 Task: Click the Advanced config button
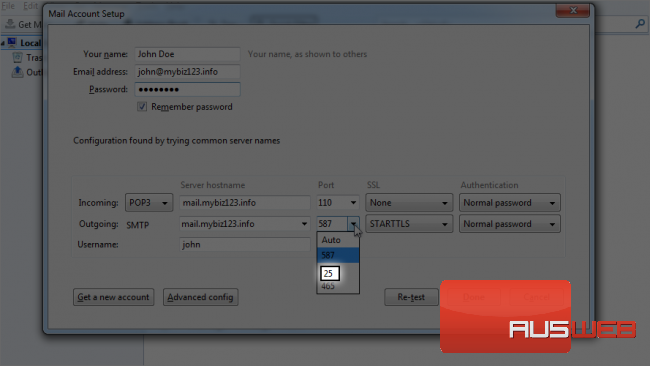click(x=200, y=297)
